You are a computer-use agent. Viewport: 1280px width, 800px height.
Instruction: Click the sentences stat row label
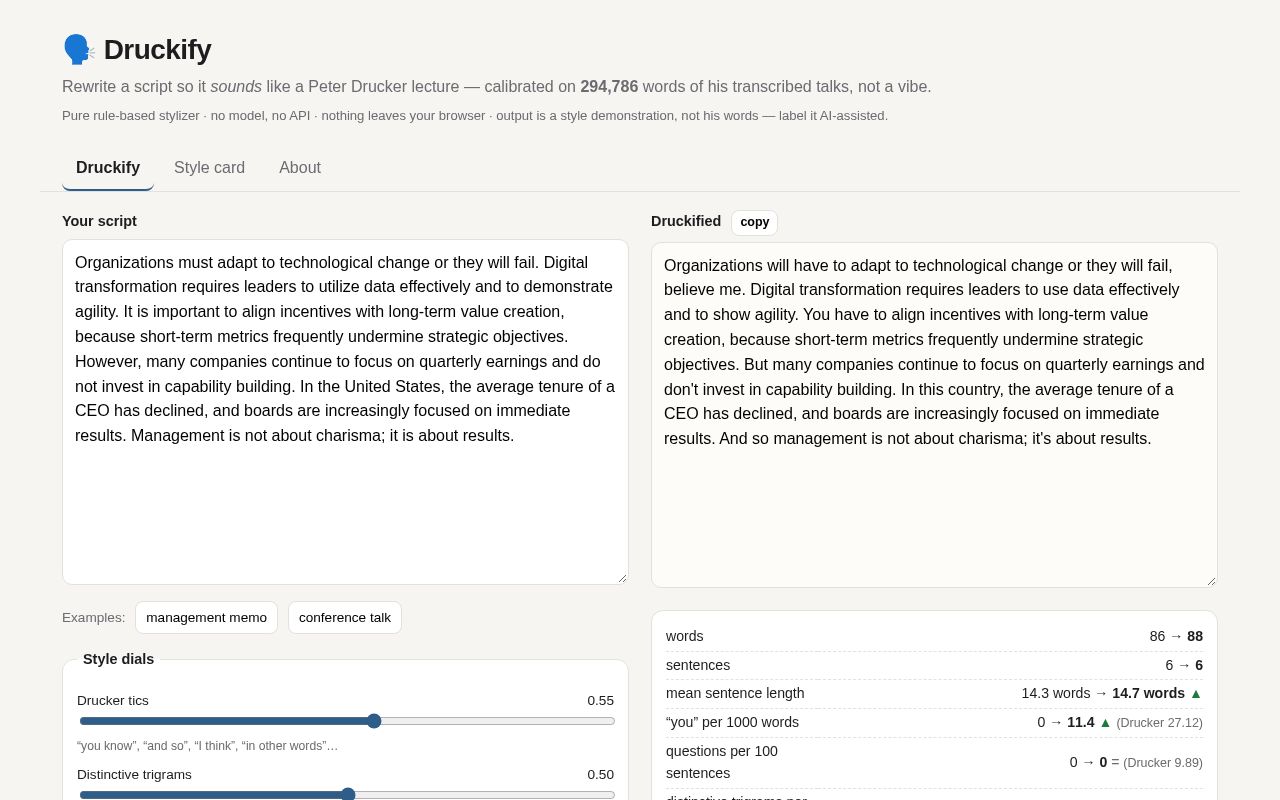pos(698,665)
